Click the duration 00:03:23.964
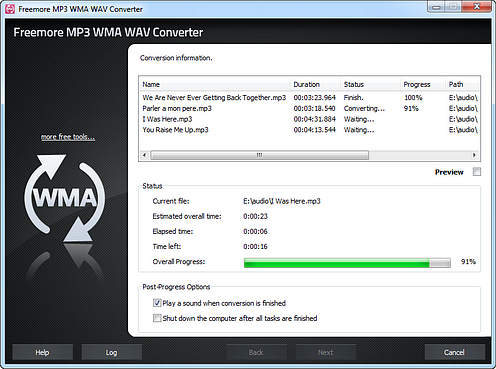The height and width of the screenshot is (369, 496). point(314,98)
